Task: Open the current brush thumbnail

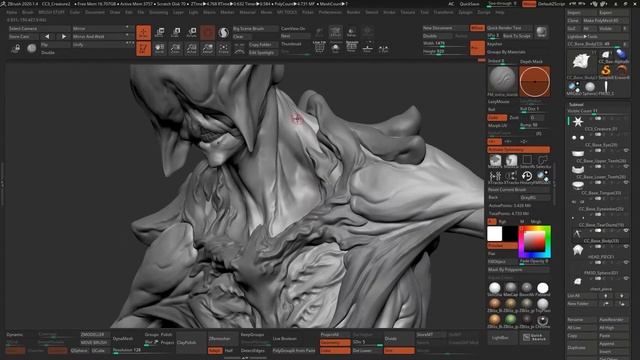Action: pos(502,81)
